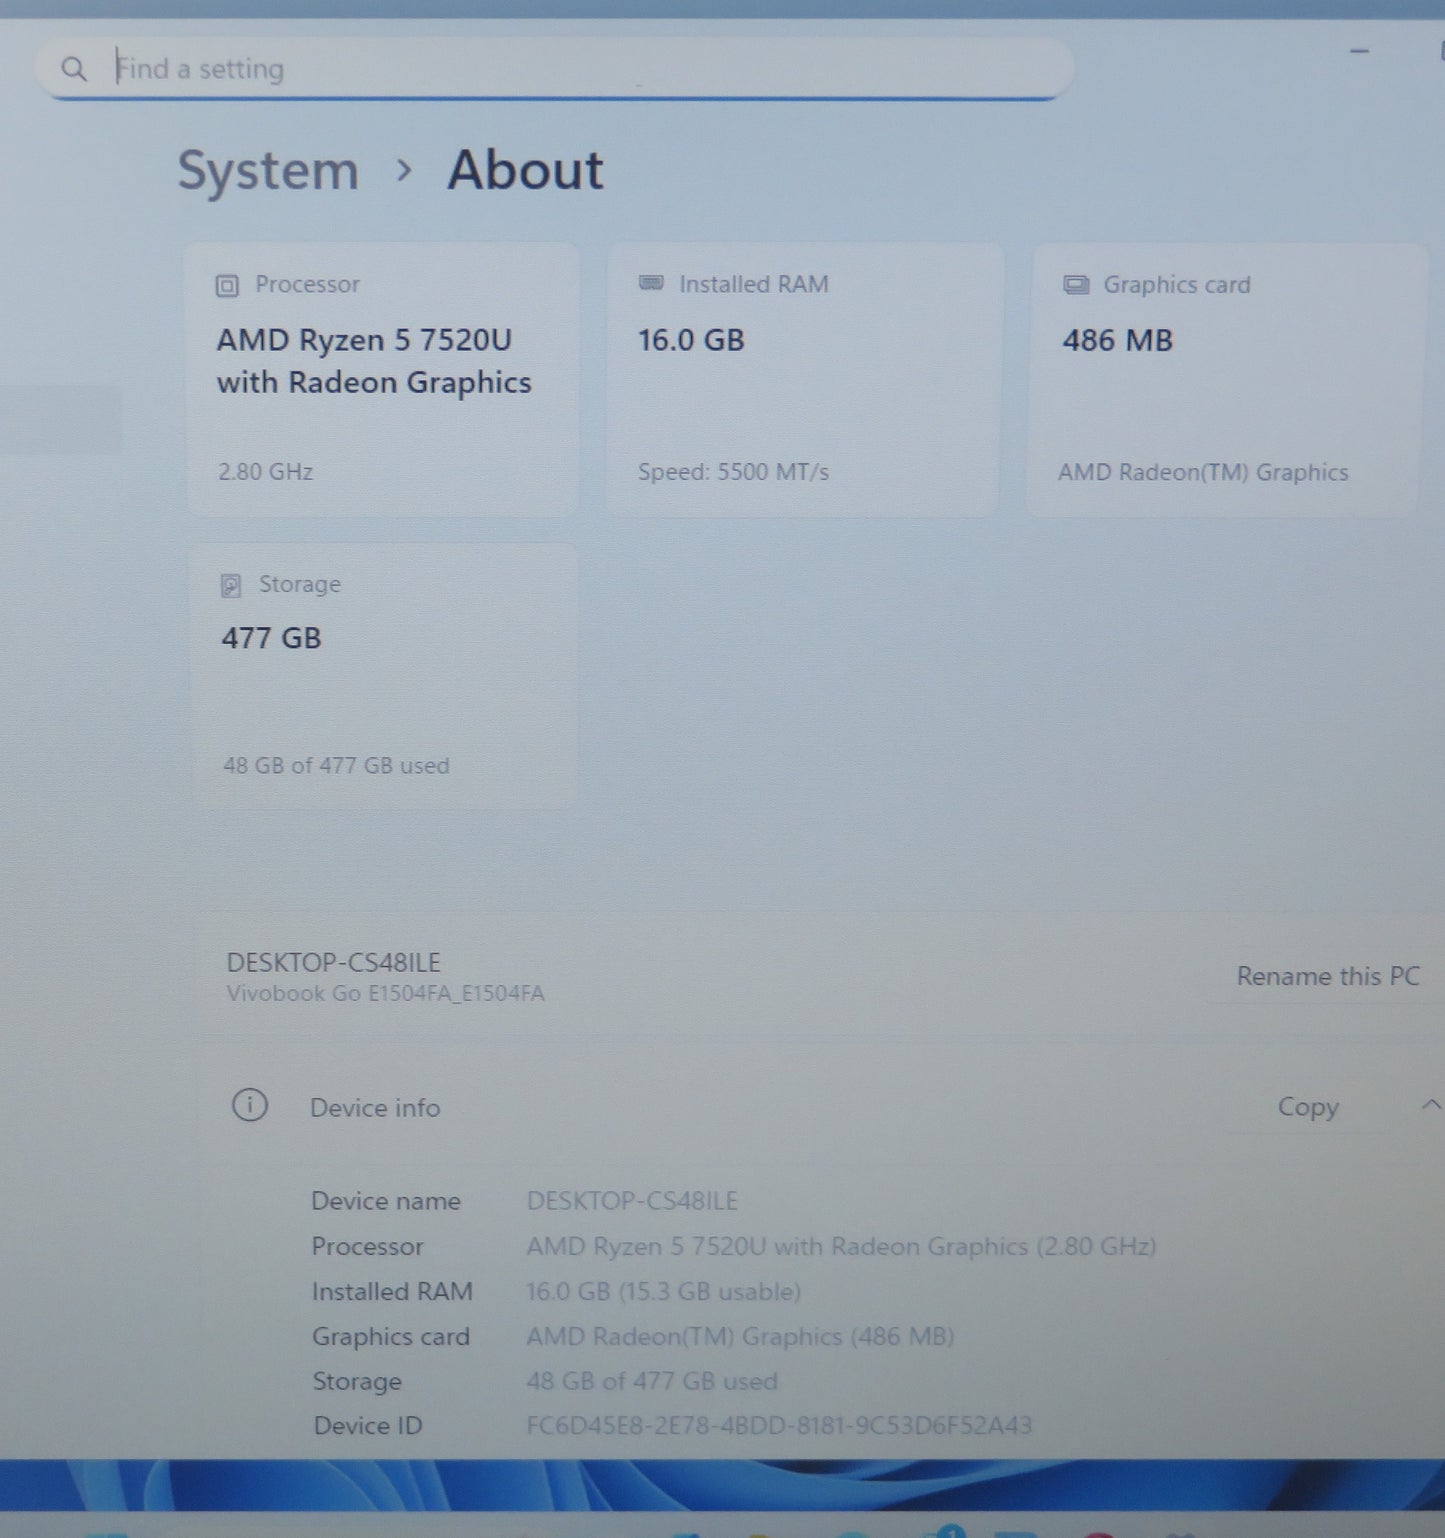The image size is (1445, 1538).
Task: Click 'Device ID' row label
Action: point(368,1426)
